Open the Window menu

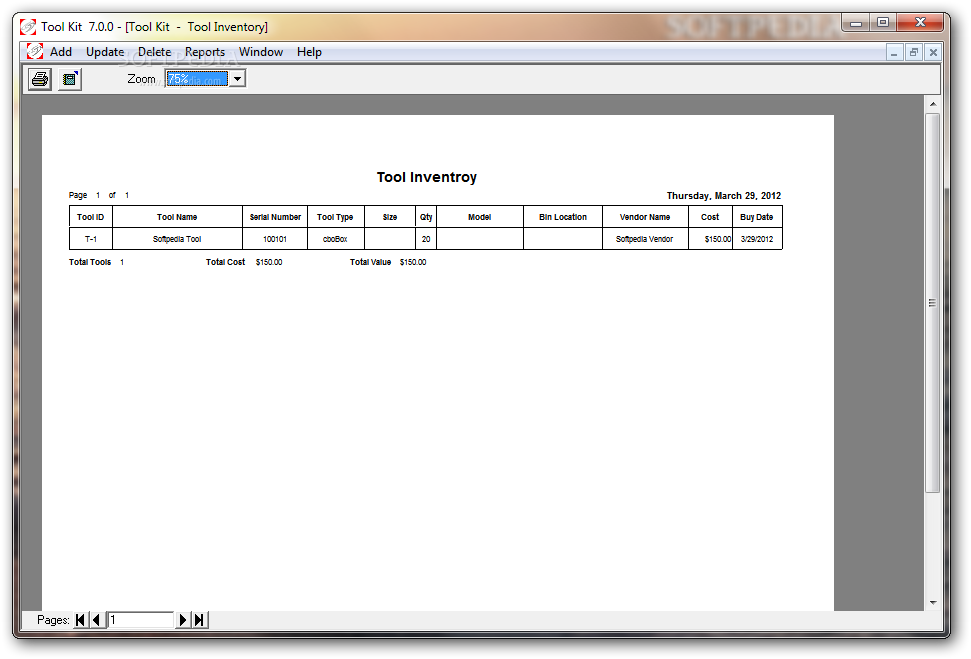click(261, 52)
